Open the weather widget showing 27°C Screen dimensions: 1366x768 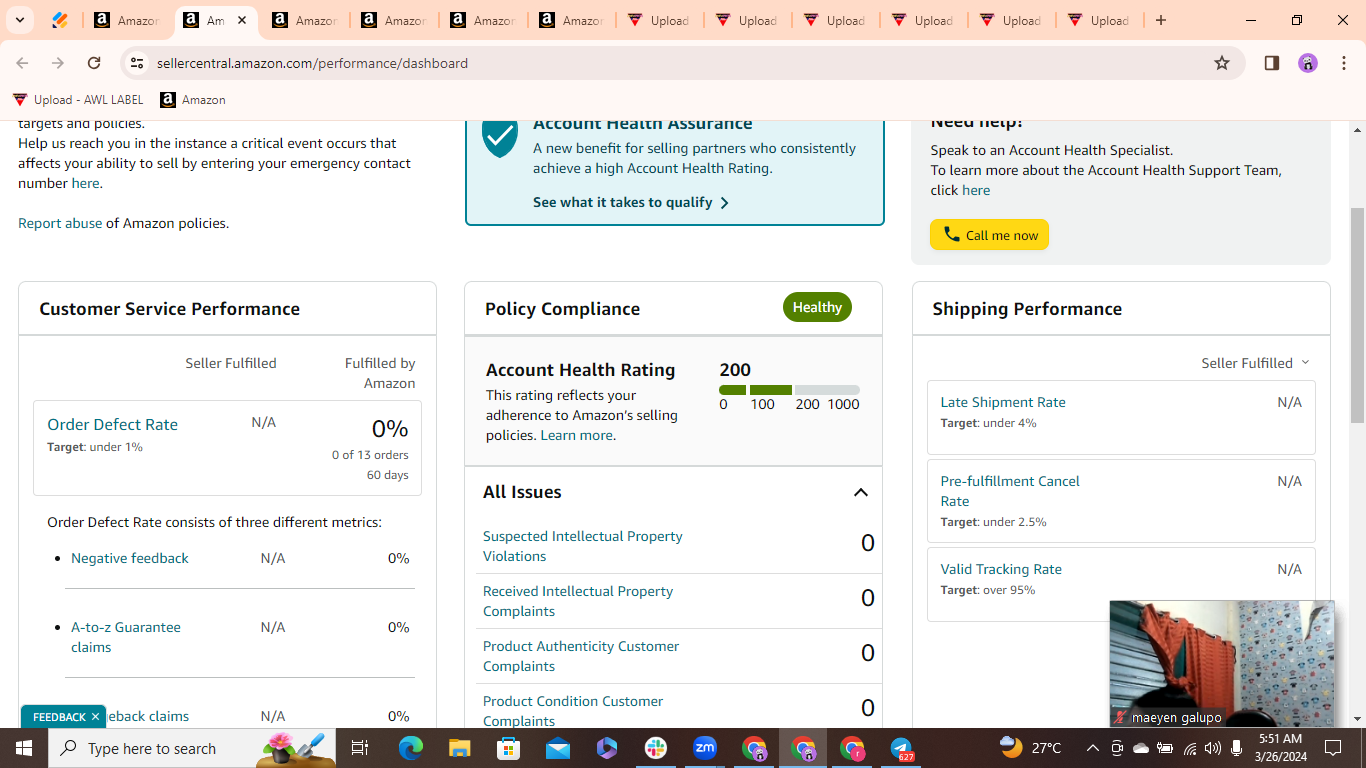[x=1031, y=748]
